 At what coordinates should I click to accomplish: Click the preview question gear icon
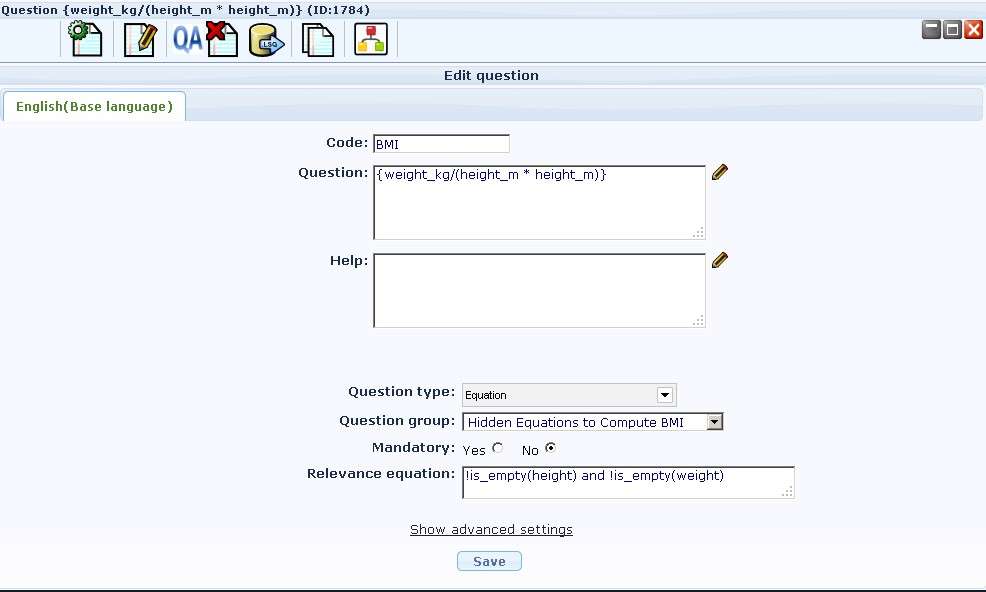click(86, 40)
